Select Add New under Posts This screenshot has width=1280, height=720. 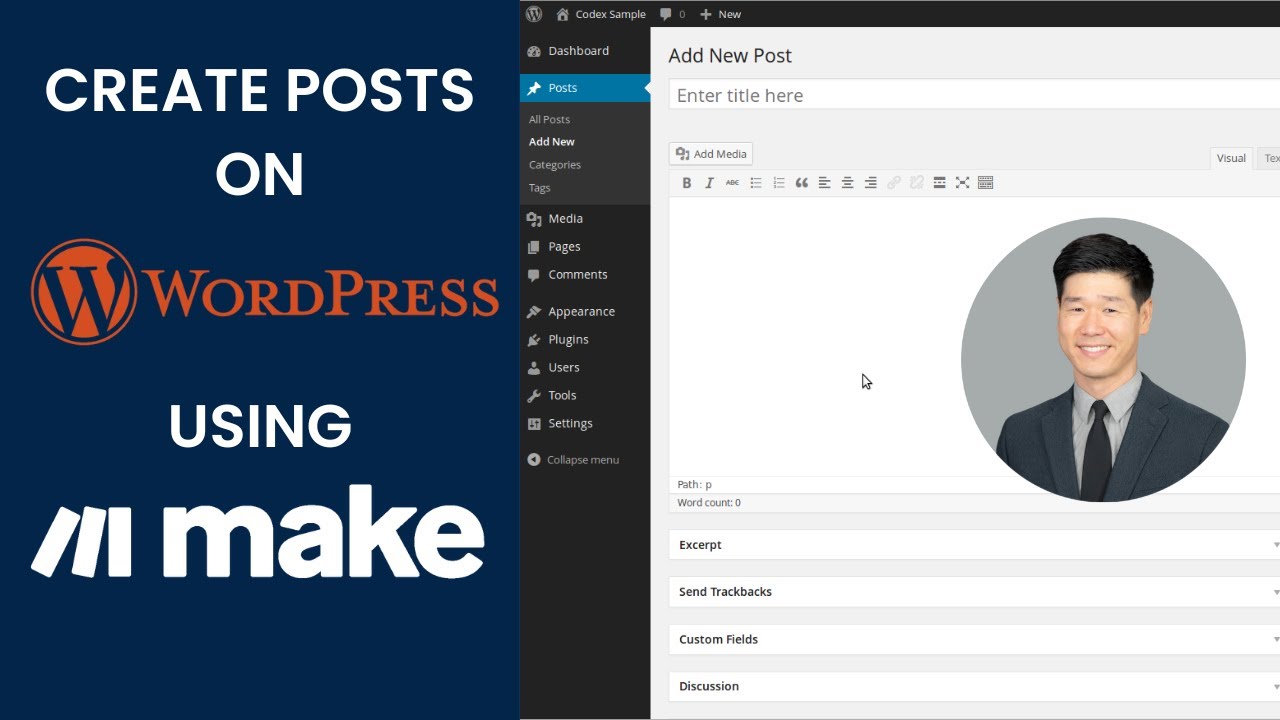point(552,142)
